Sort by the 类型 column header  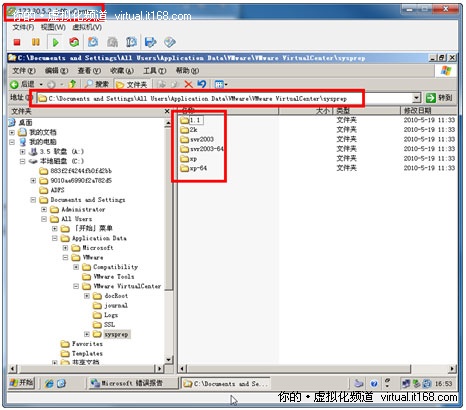366,111
